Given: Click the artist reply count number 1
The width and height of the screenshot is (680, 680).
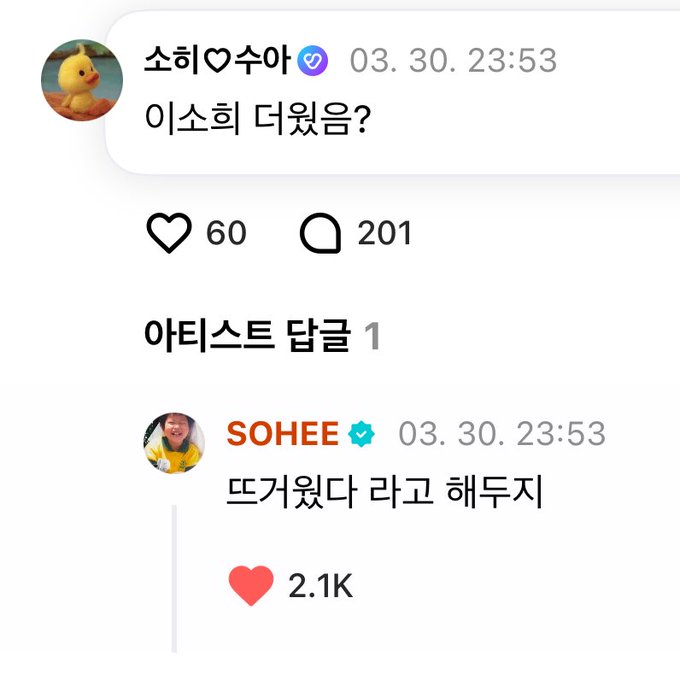Looking at the screenshot, I should coord(372,337).
